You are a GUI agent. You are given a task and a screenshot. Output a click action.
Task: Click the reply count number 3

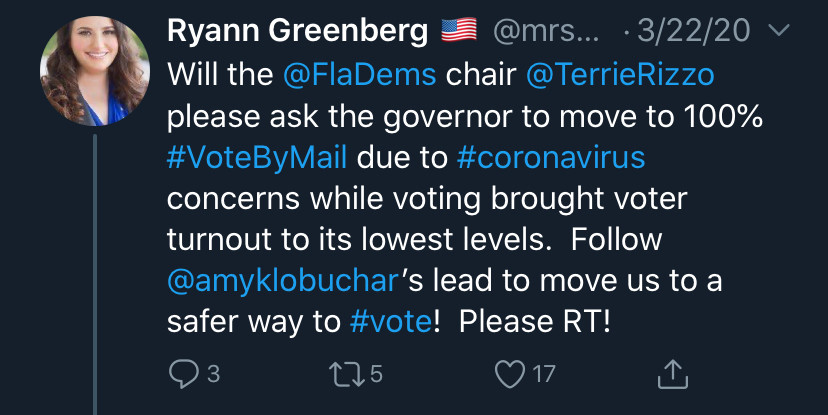[213, 374]
